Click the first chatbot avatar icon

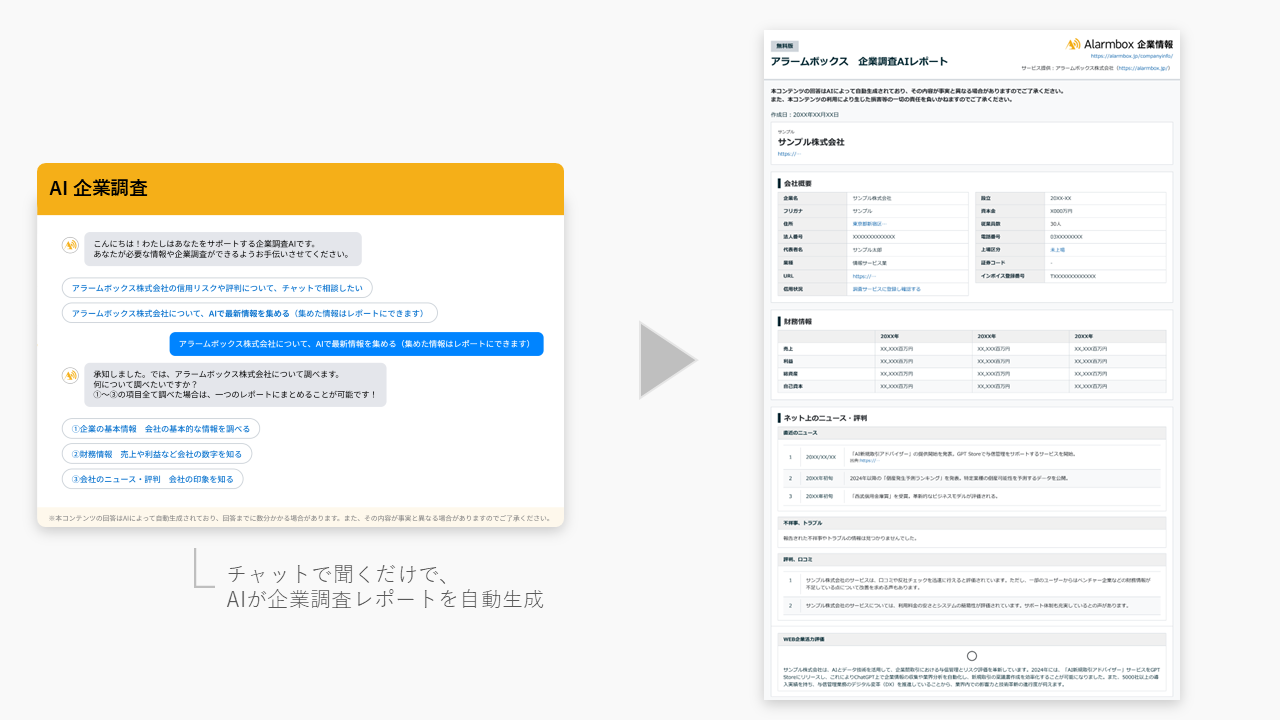coord(70,245)
